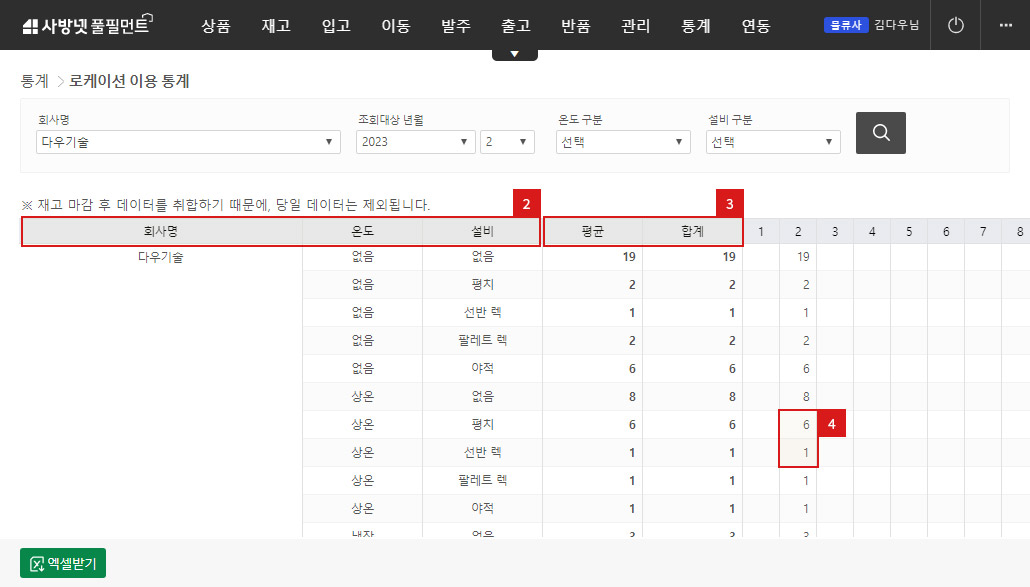The width and height of the screenshot is (1030, 587).
Task: Open the 출고 menu
Action: [515, 26]
